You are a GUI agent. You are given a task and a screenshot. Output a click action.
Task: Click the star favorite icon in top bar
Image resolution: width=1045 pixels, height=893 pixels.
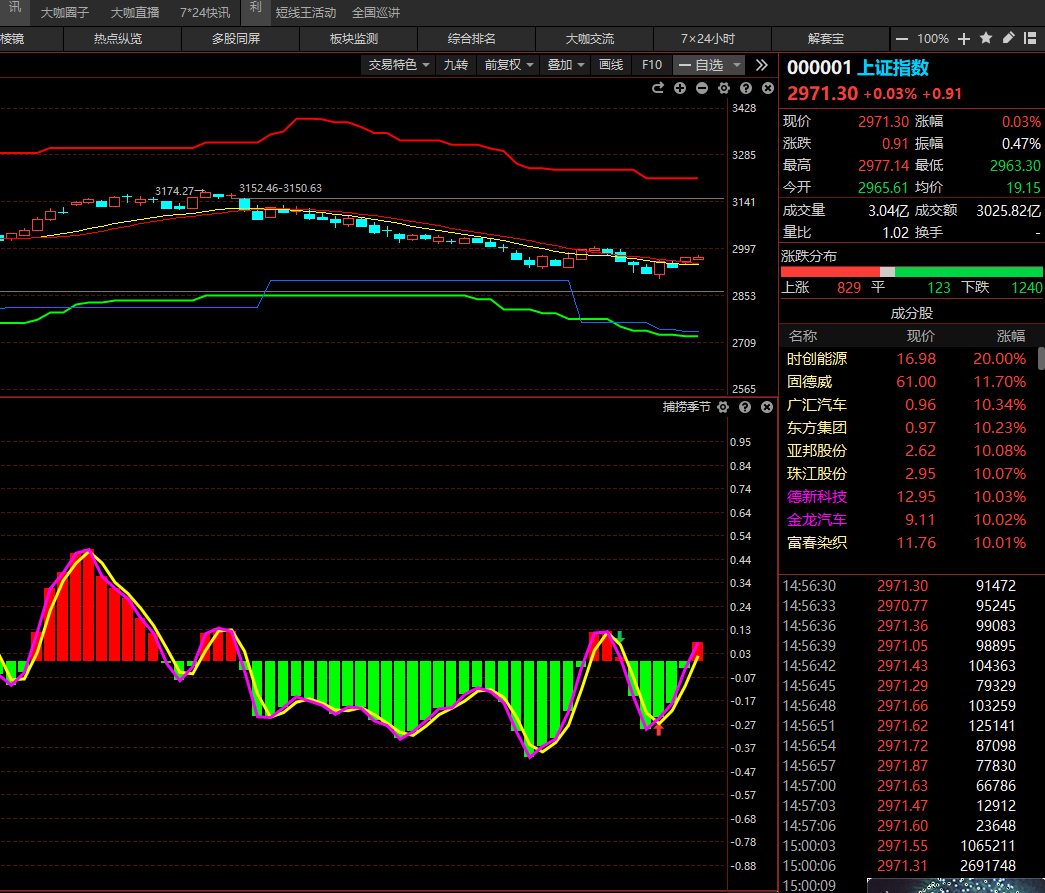(x=986, y=39)
